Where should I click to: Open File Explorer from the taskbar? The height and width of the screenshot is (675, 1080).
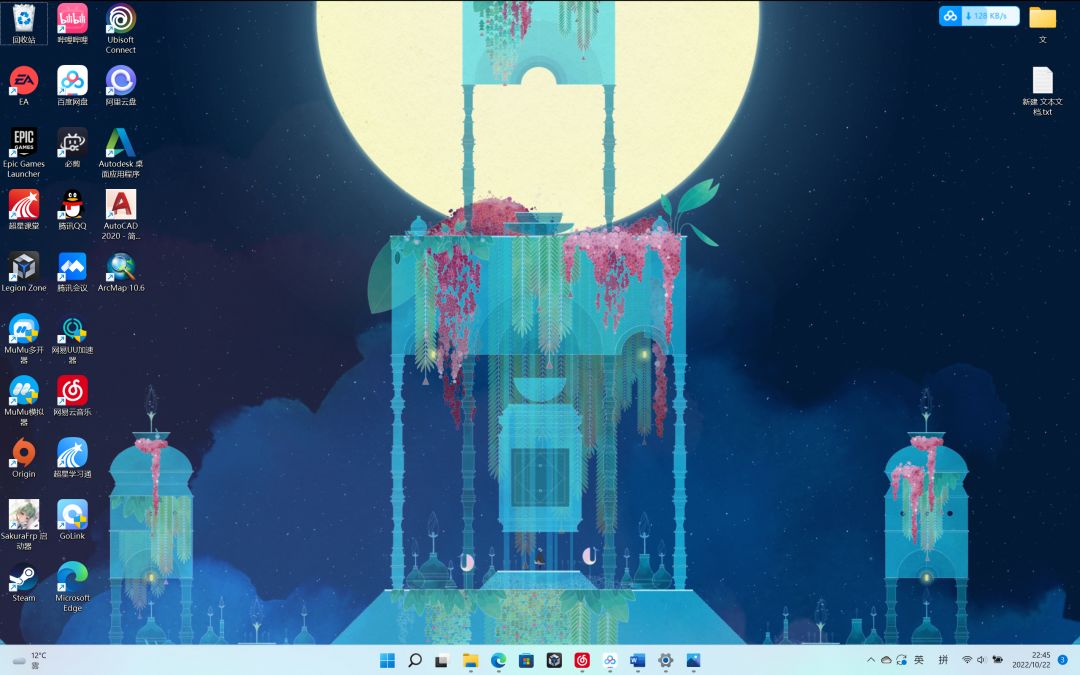(x=470, y=661)
